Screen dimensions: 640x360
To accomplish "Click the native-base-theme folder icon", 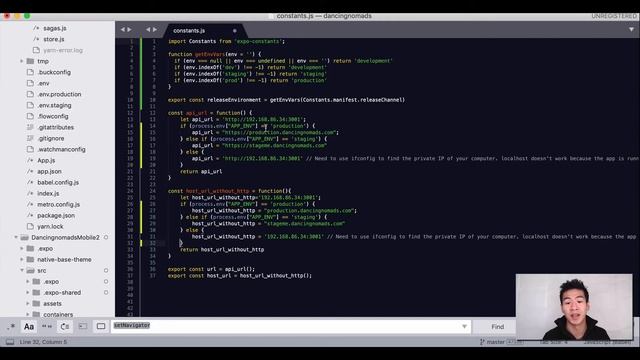I will pos(30,260).
